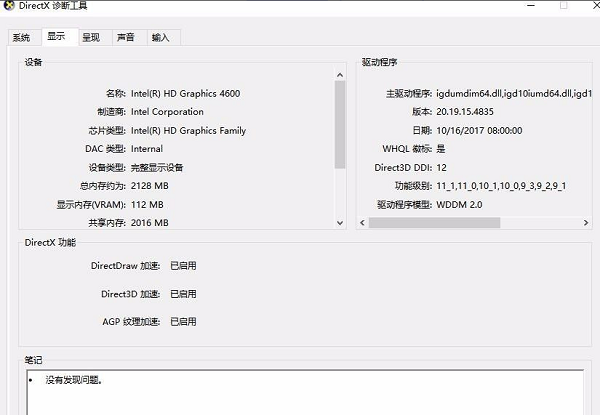Minimize the DirectX diagnostic window
The height and width of the screenshot is (415, 600).
[531, 5]
